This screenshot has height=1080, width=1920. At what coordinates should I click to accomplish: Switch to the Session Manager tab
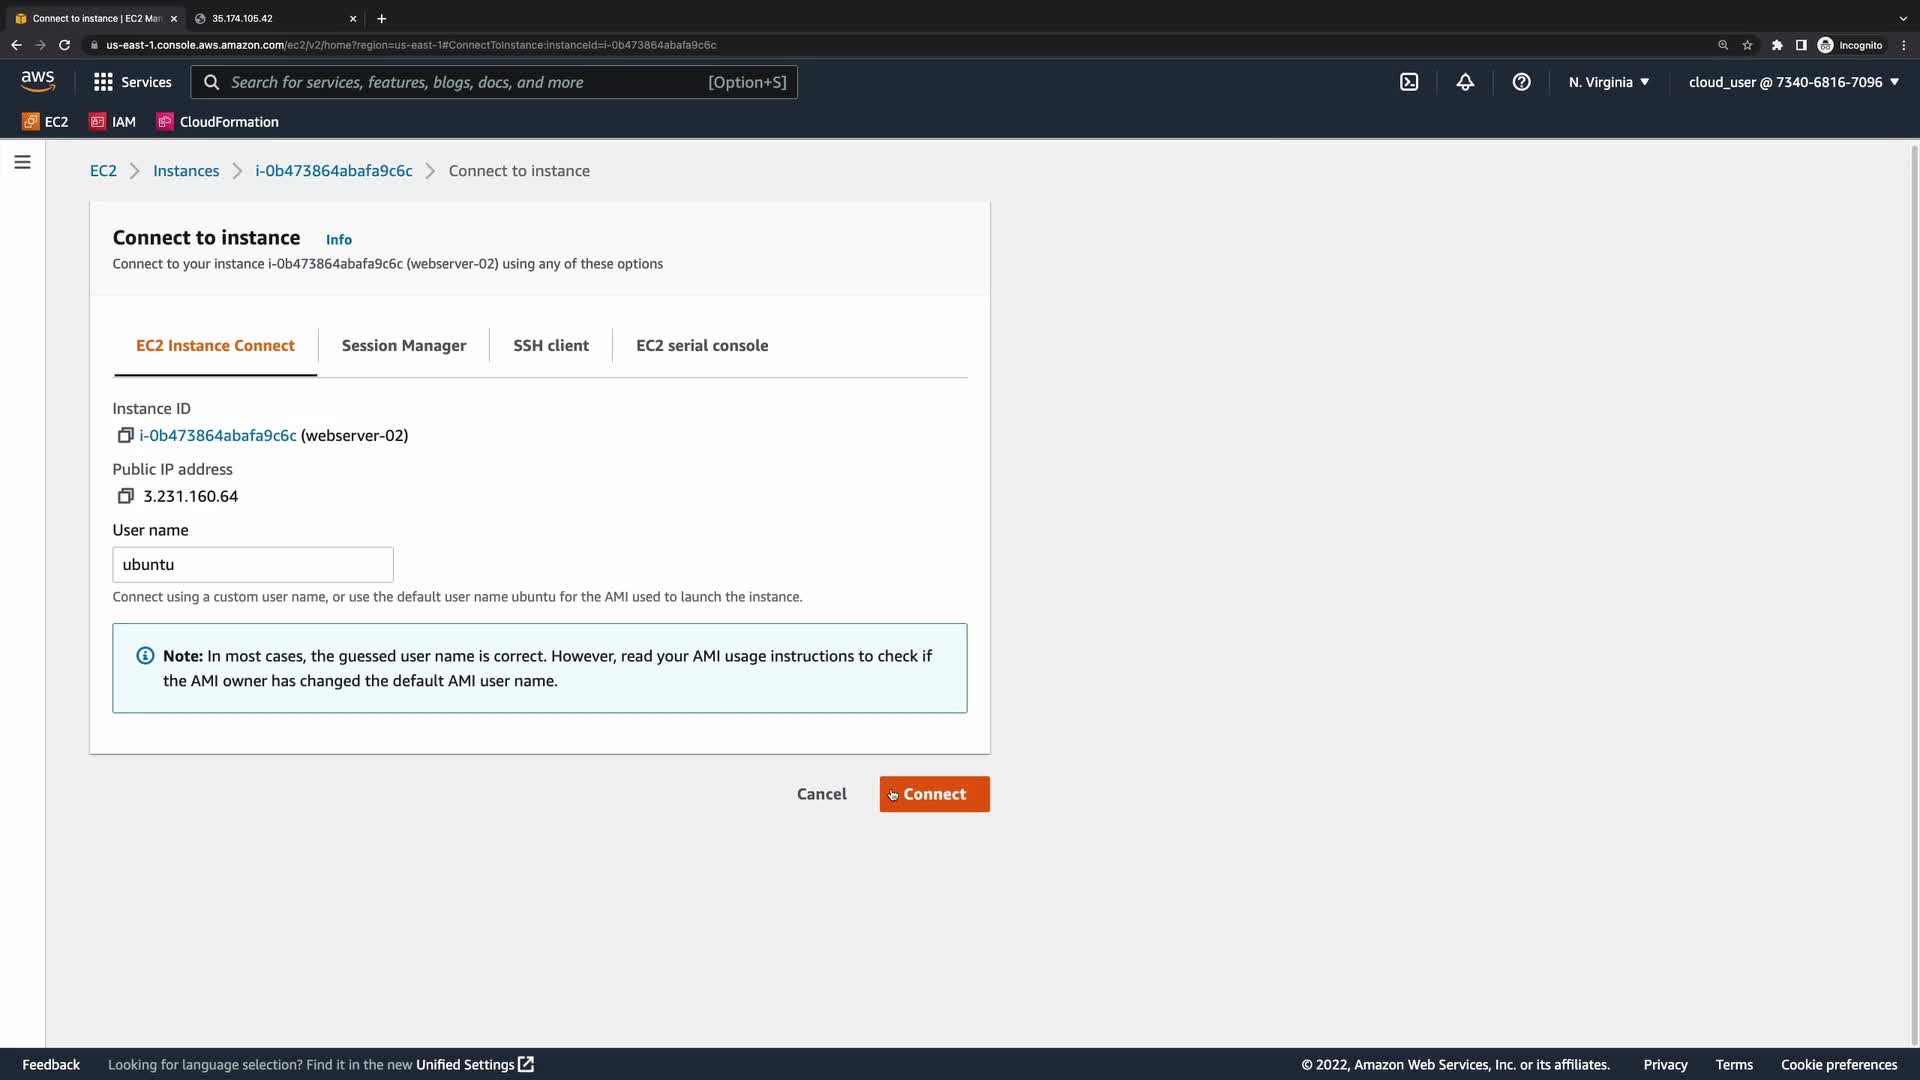[x=404, y=345]
